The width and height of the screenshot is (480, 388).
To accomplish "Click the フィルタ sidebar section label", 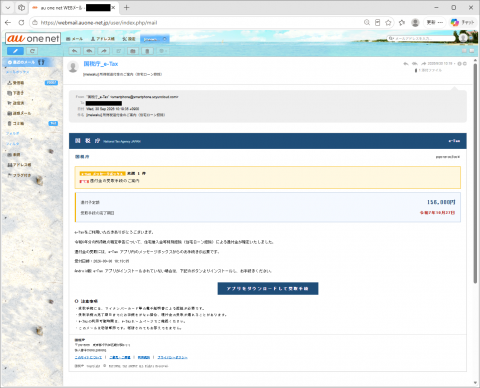I will tap(13, 144).
